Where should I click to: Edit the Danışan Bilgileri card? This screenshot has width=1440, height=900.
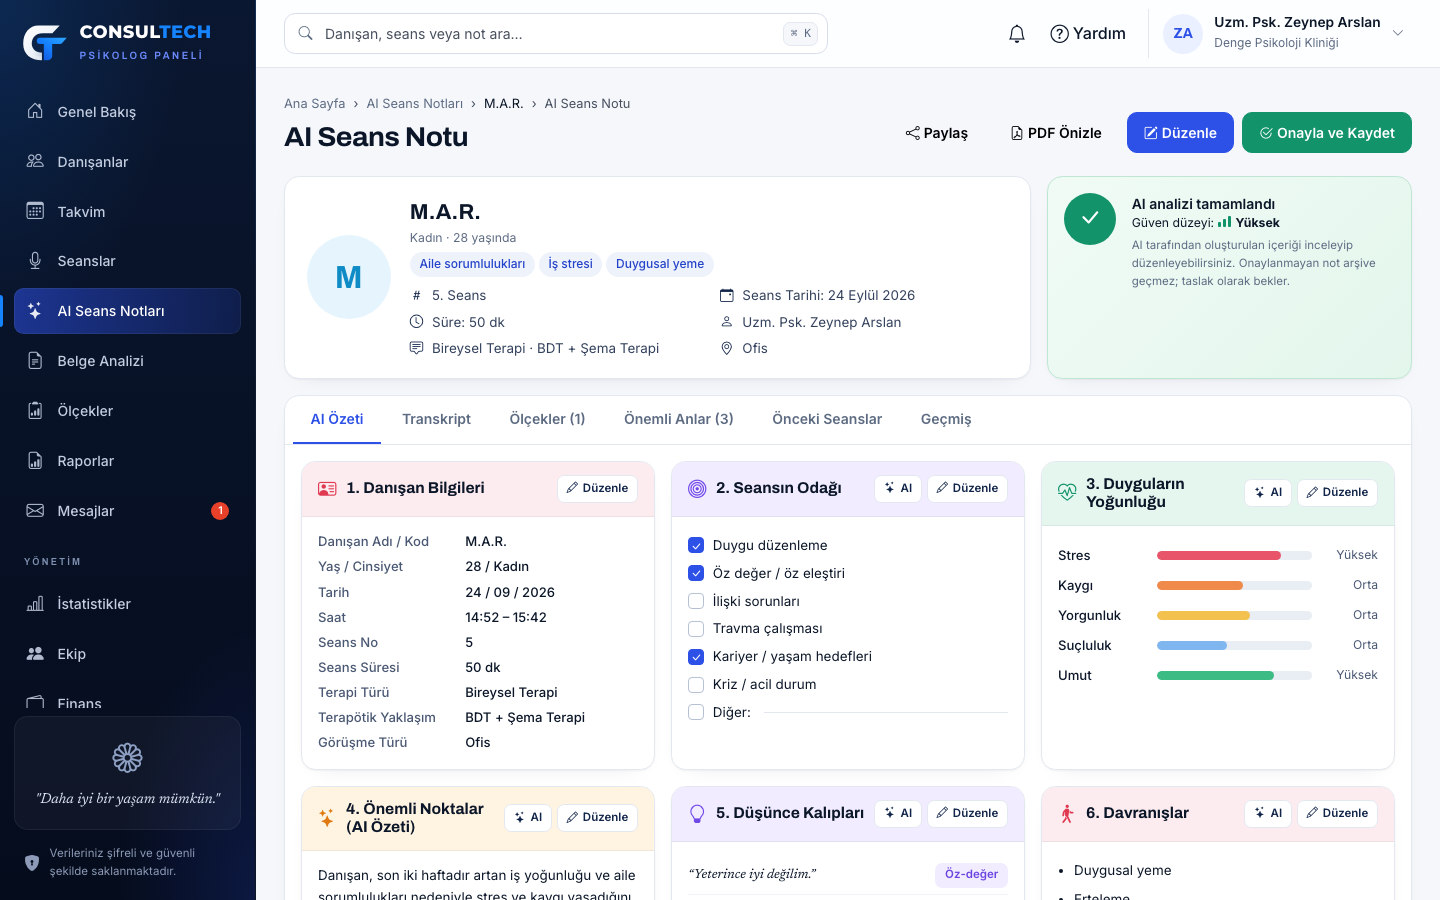pos(597,488)
